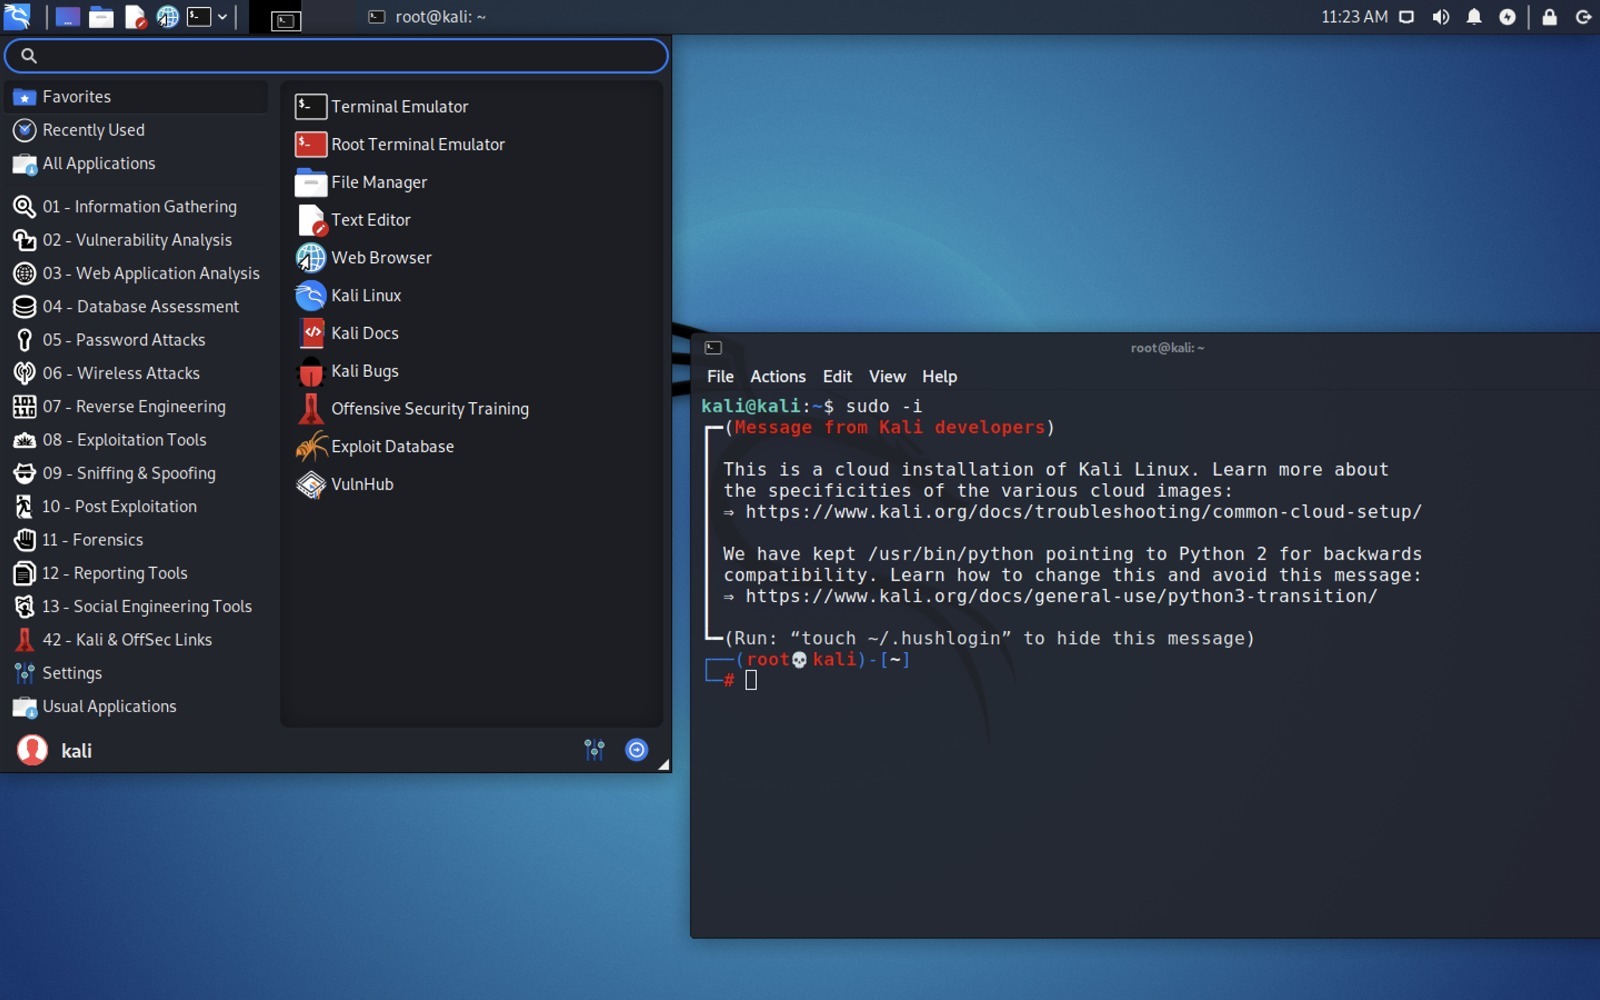Viewport: 1600px width, 1000px height.
Task: Open the Kali Linux link
Action: tap(471, 296)
